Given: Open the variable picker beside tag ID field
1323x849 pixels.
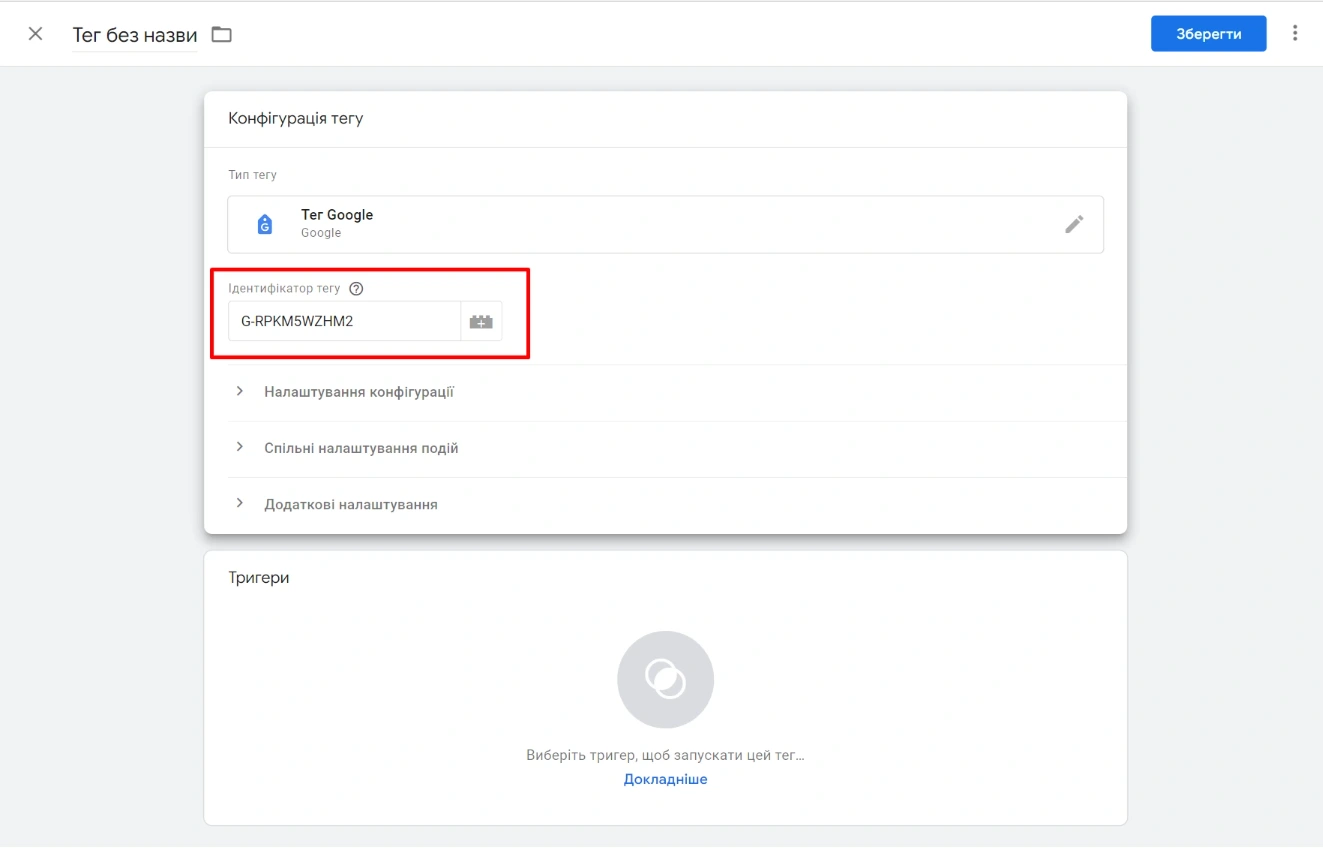Looking at the screenshot, I should [481, 322].
